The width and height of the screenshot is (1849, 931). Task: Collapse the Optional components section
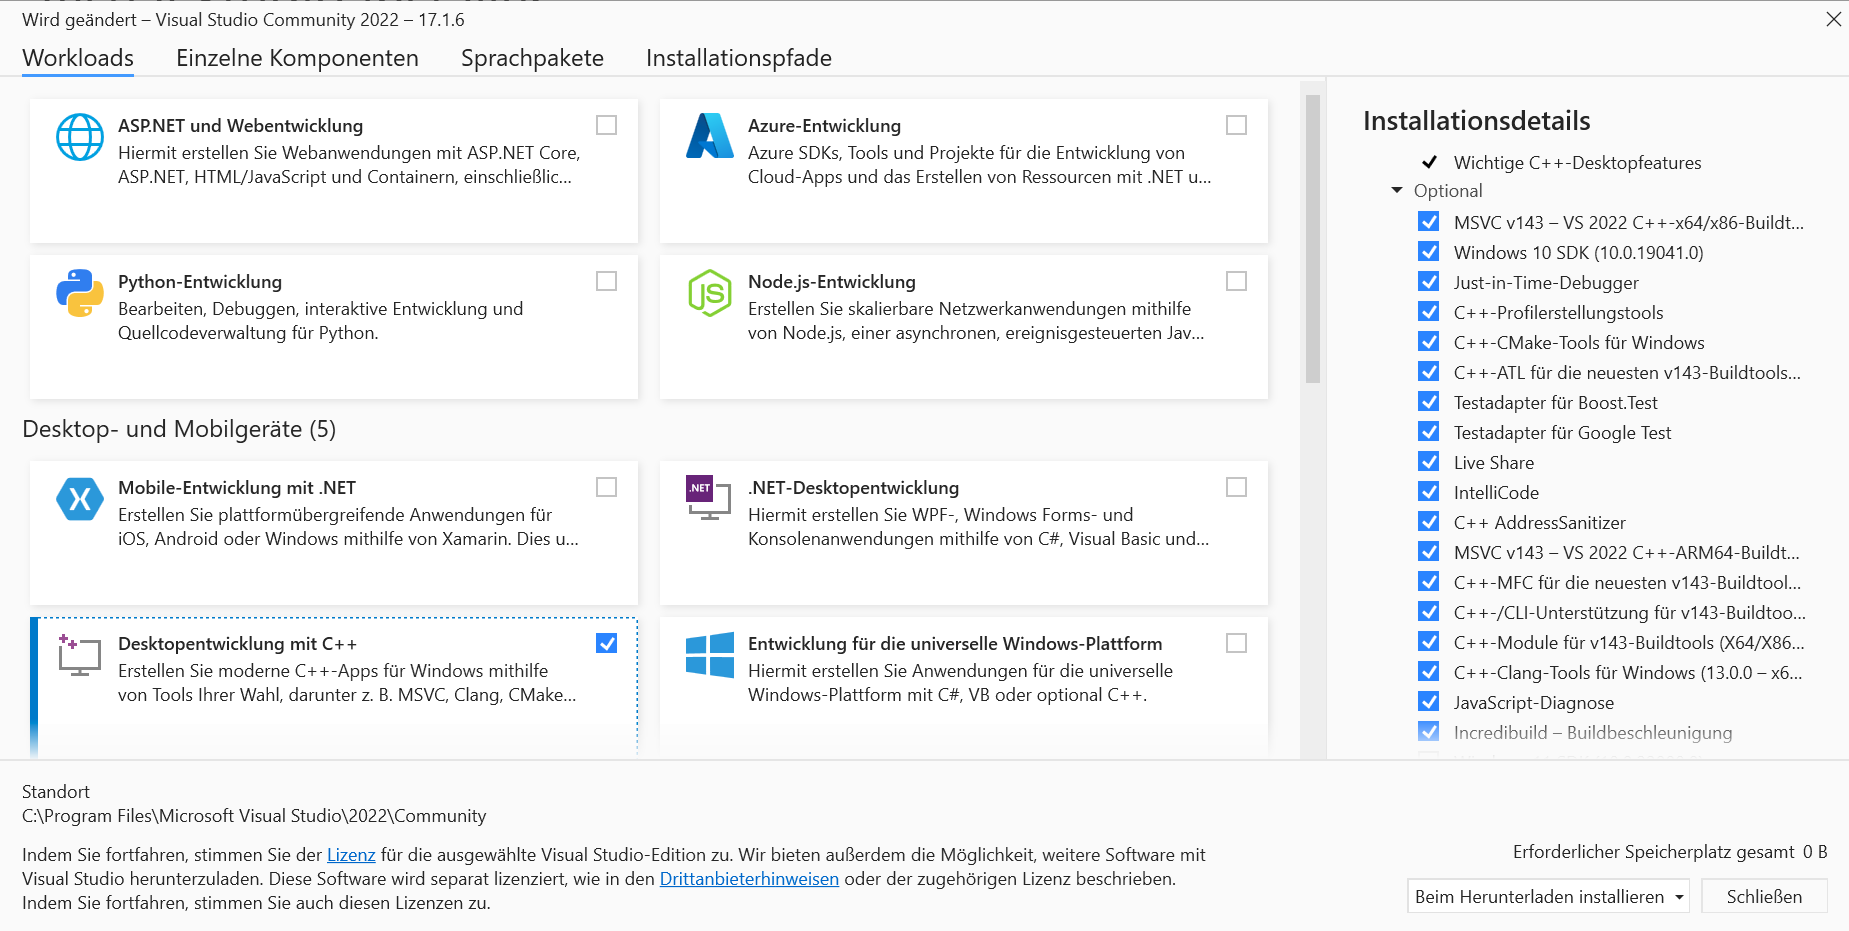(x=1397, y=190)
